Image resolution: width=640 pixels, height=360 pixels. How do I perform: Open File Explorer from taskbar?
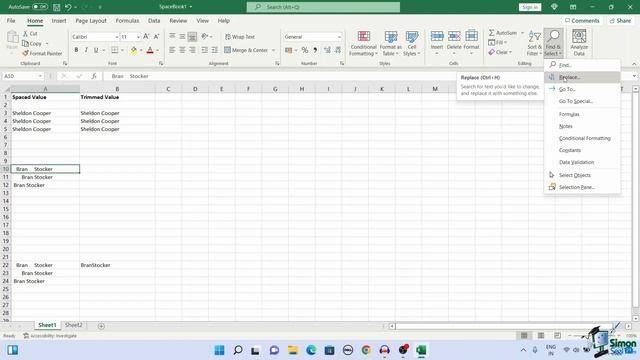click(x=293, y=350)
